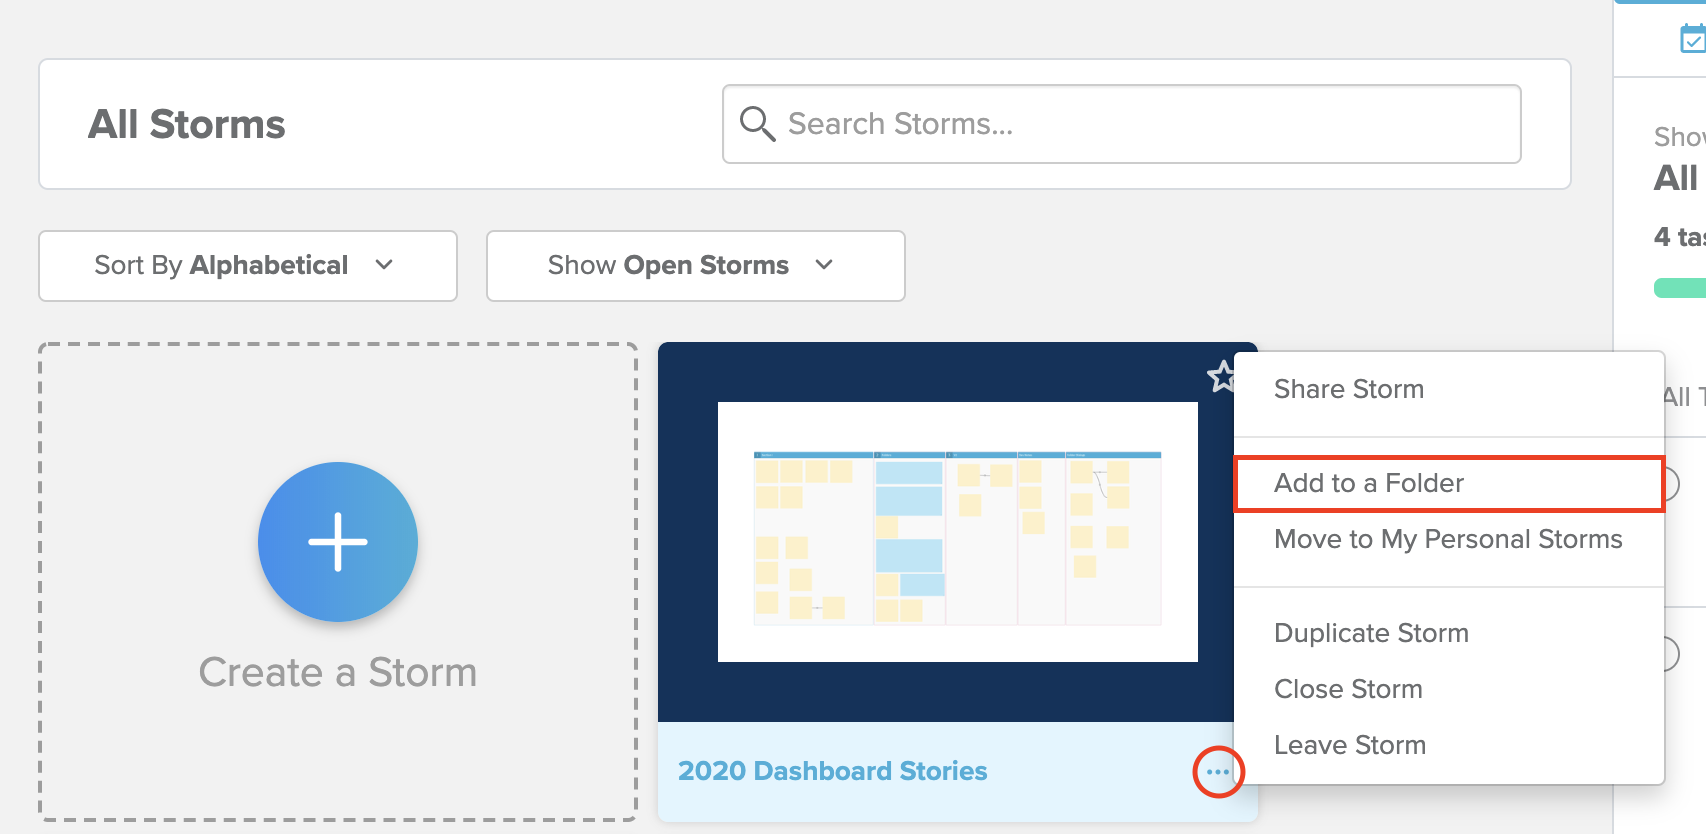Click the Create a Storm label
Screen dimensions: 1706x834
[338, 672]
